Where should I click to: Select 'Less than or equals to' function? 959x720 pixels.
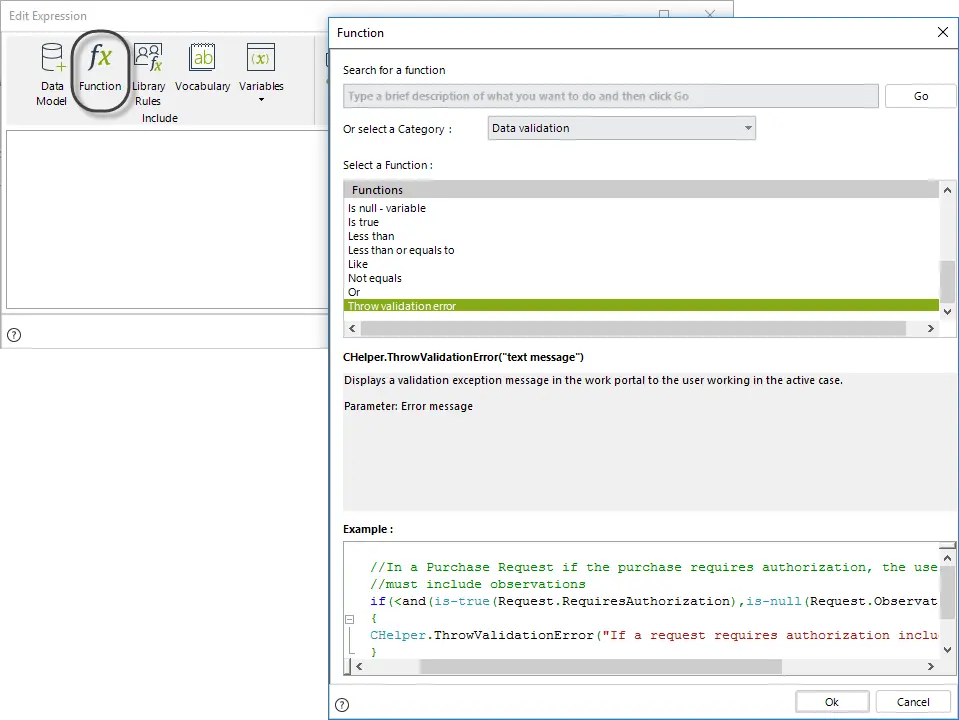pos(641,250)
